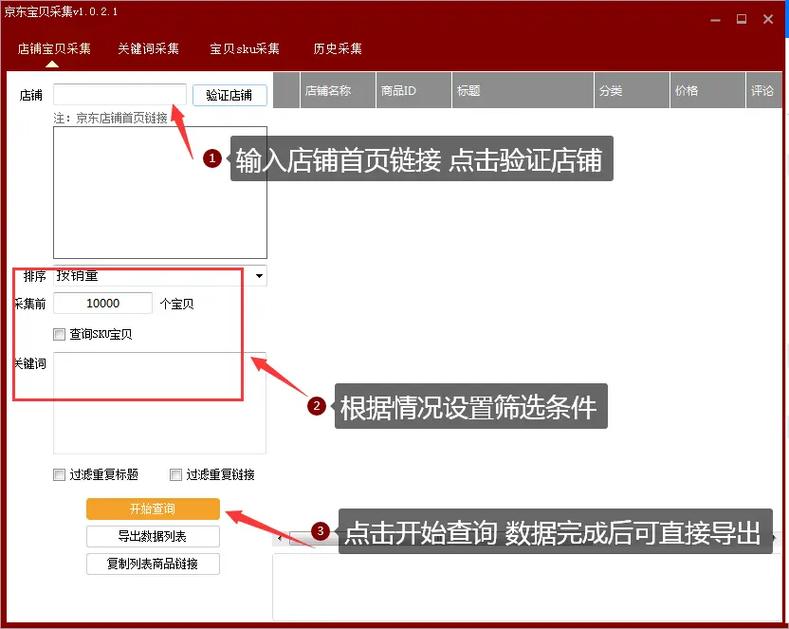This screenshot has width=789, height=629.
Task: Minimize the 京东宝贝采集 window
Action: pos(716,20)
